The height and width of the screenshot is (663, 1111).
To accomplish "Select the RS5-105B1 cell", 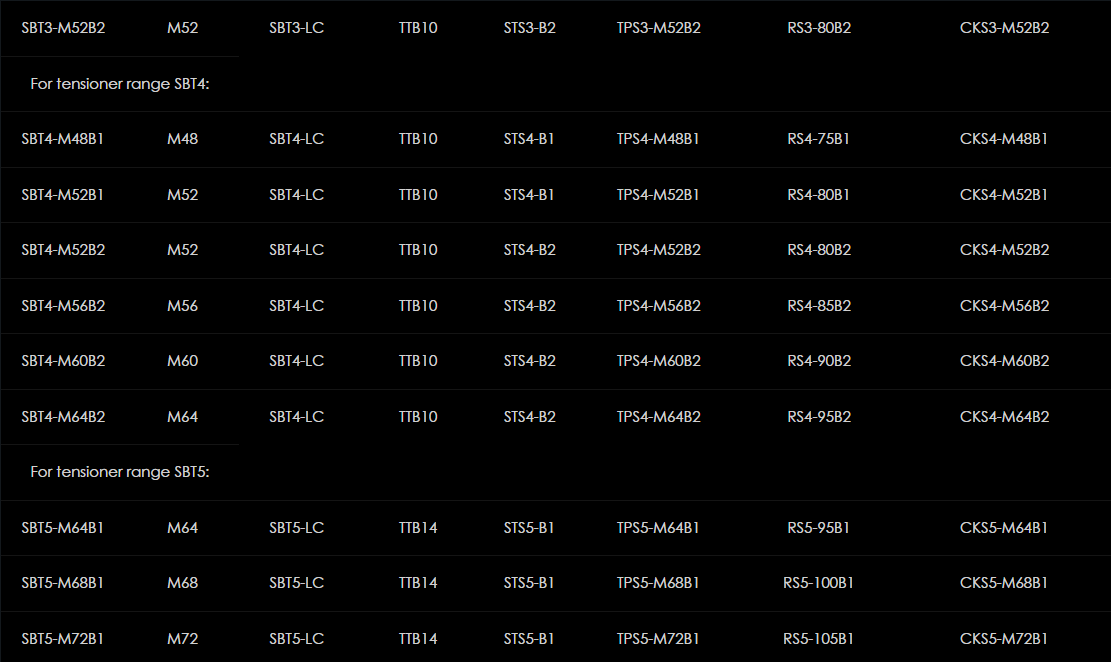I will coord(818,639).
